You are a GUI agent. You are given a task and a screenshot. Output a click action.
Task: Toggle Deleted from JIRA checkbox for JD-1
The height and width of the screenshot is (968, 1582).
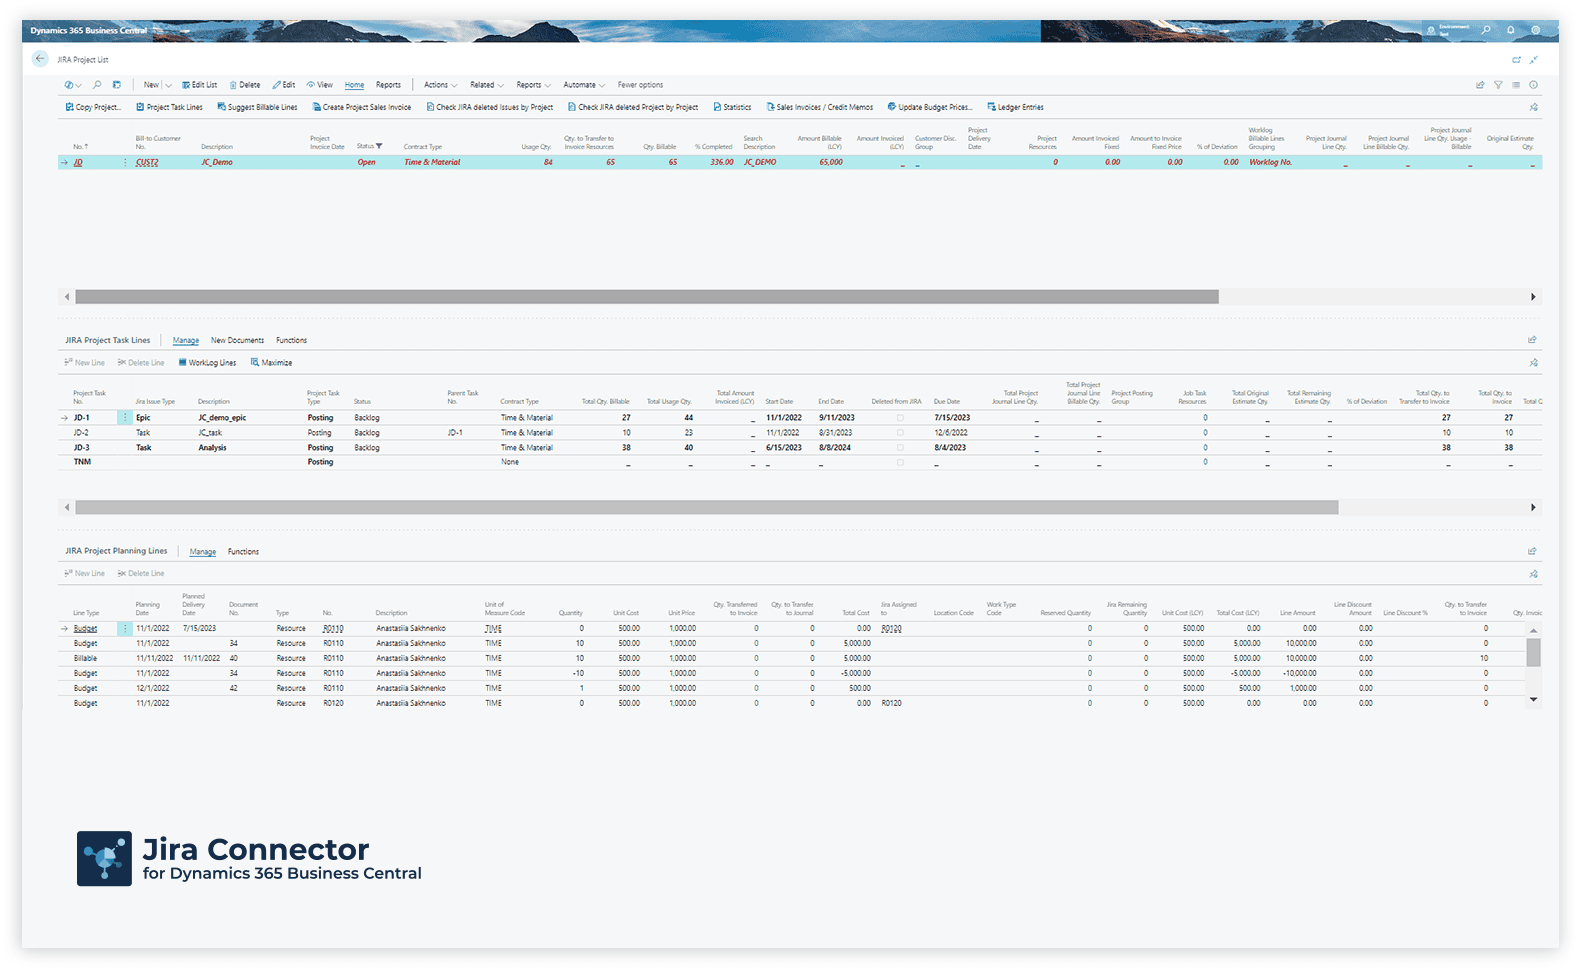point(900,418)
